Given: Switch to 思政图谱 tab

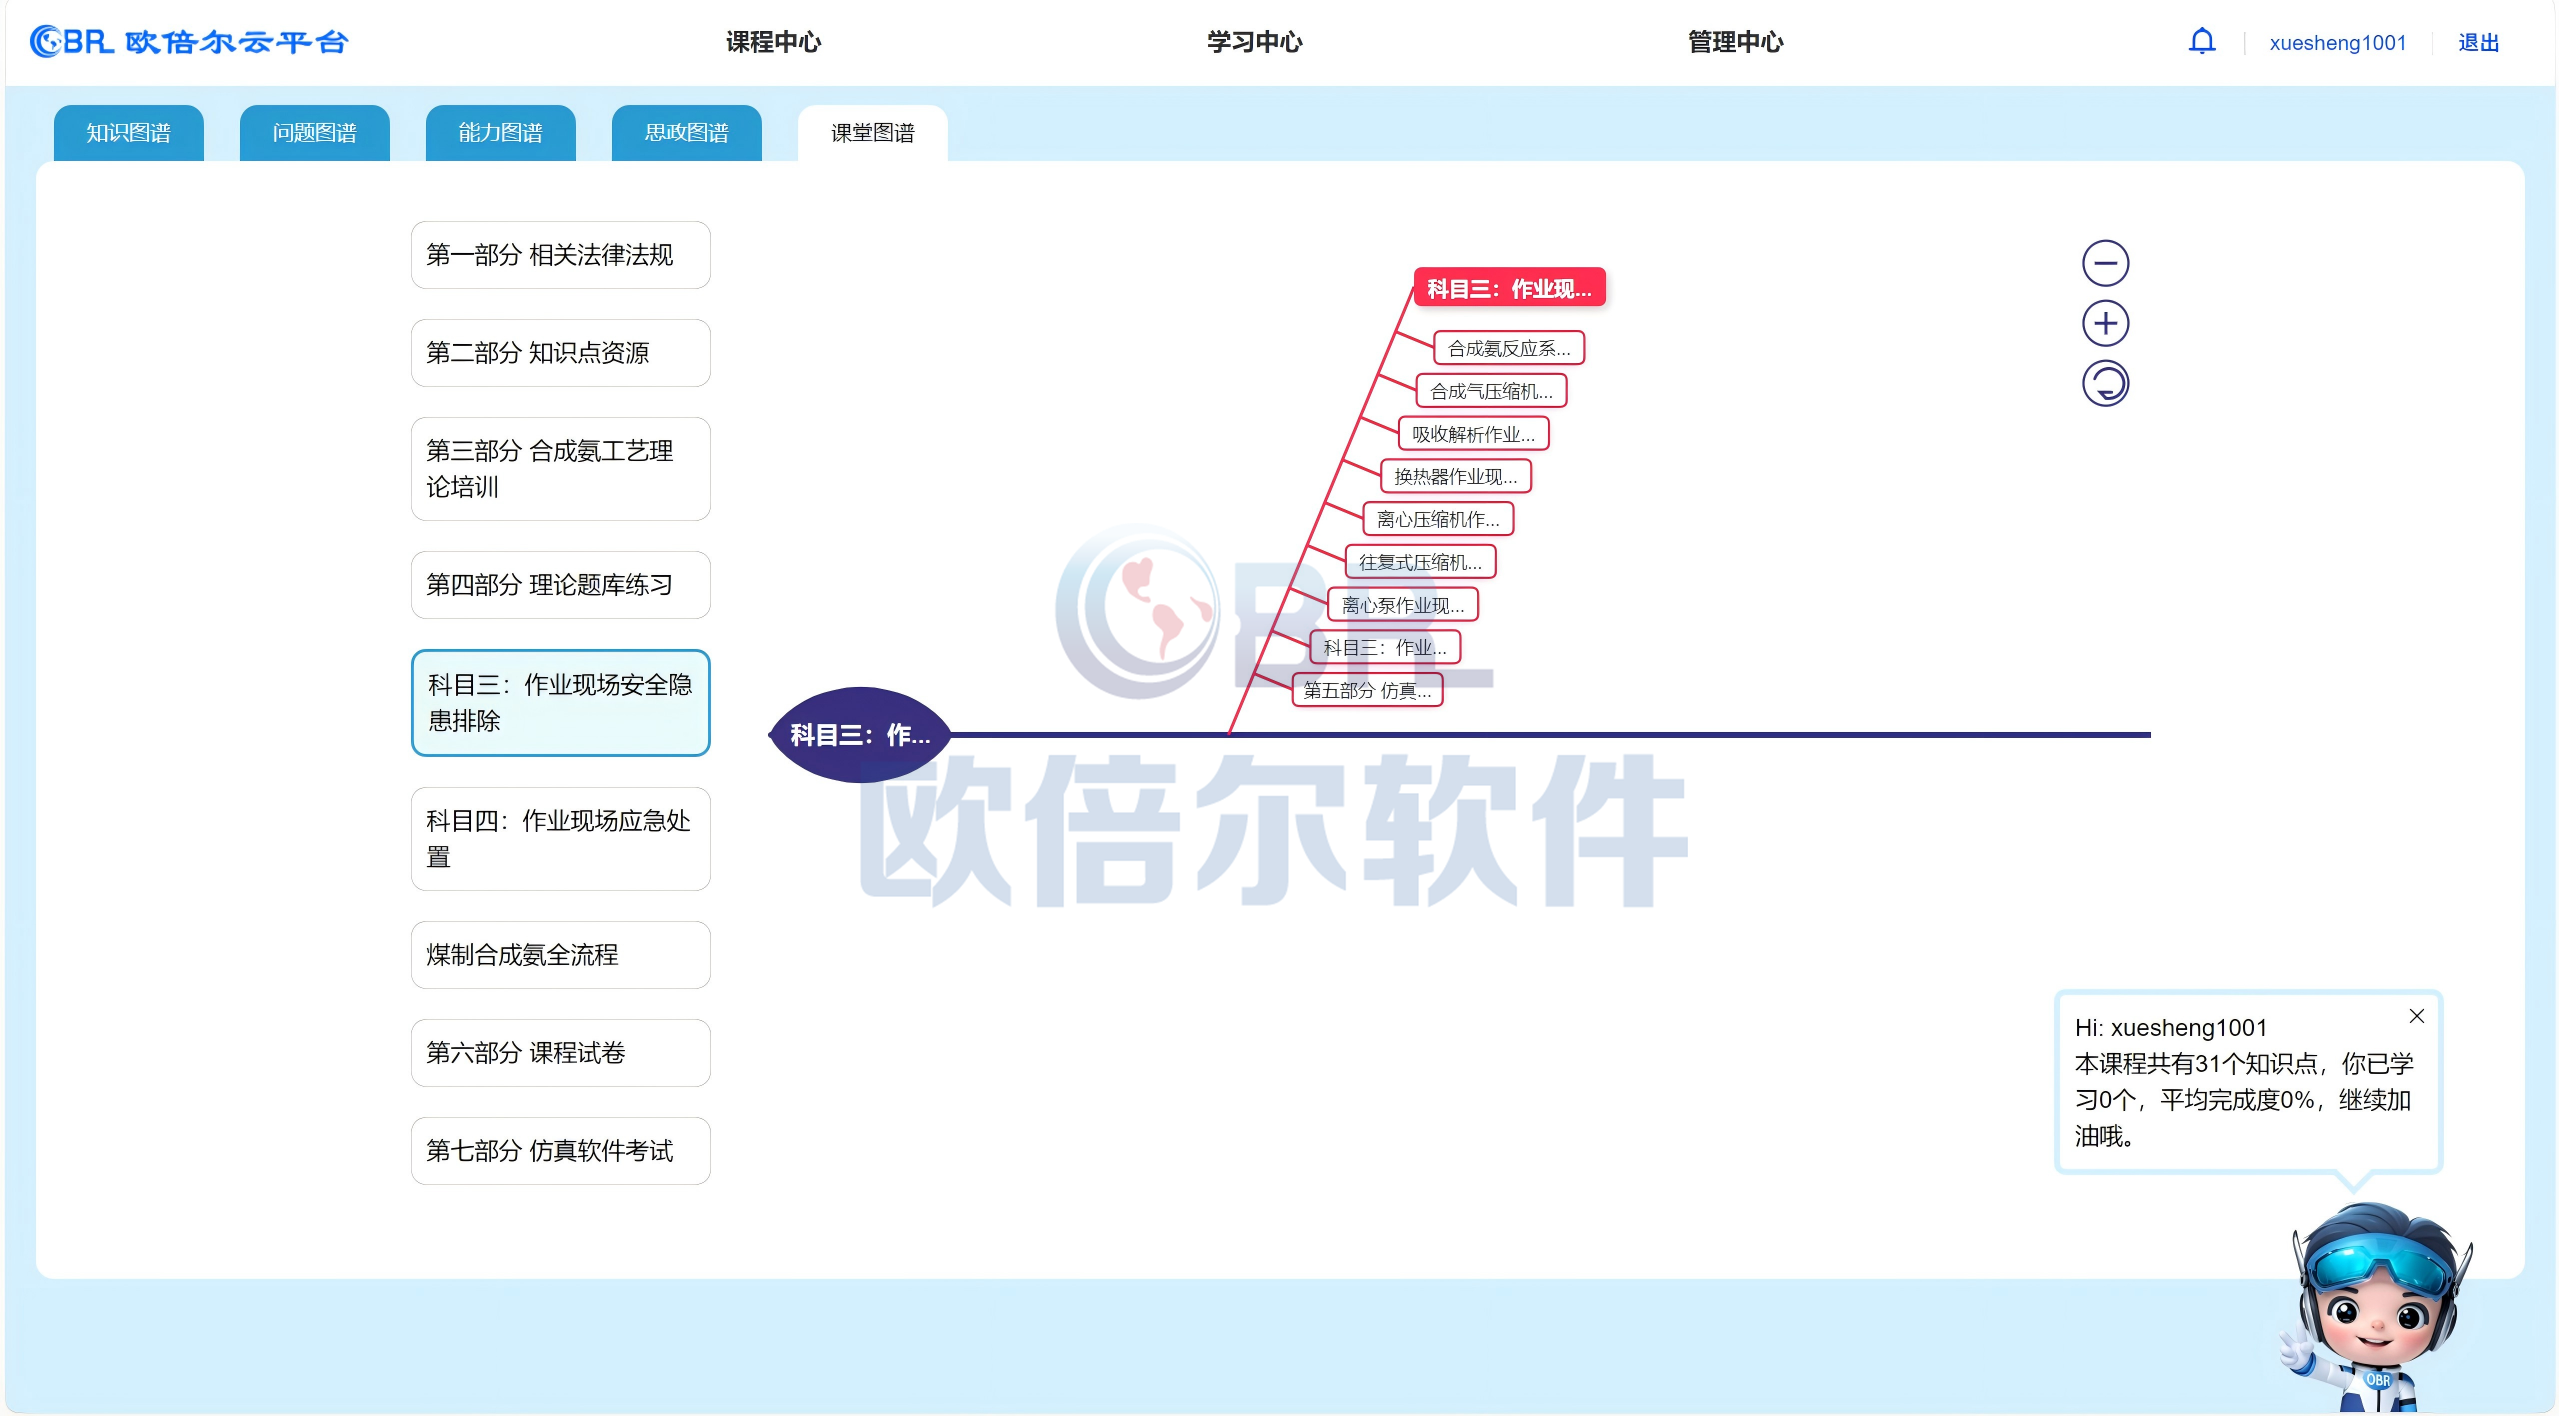Looking at the screenshot, I should tap(686, 133).
